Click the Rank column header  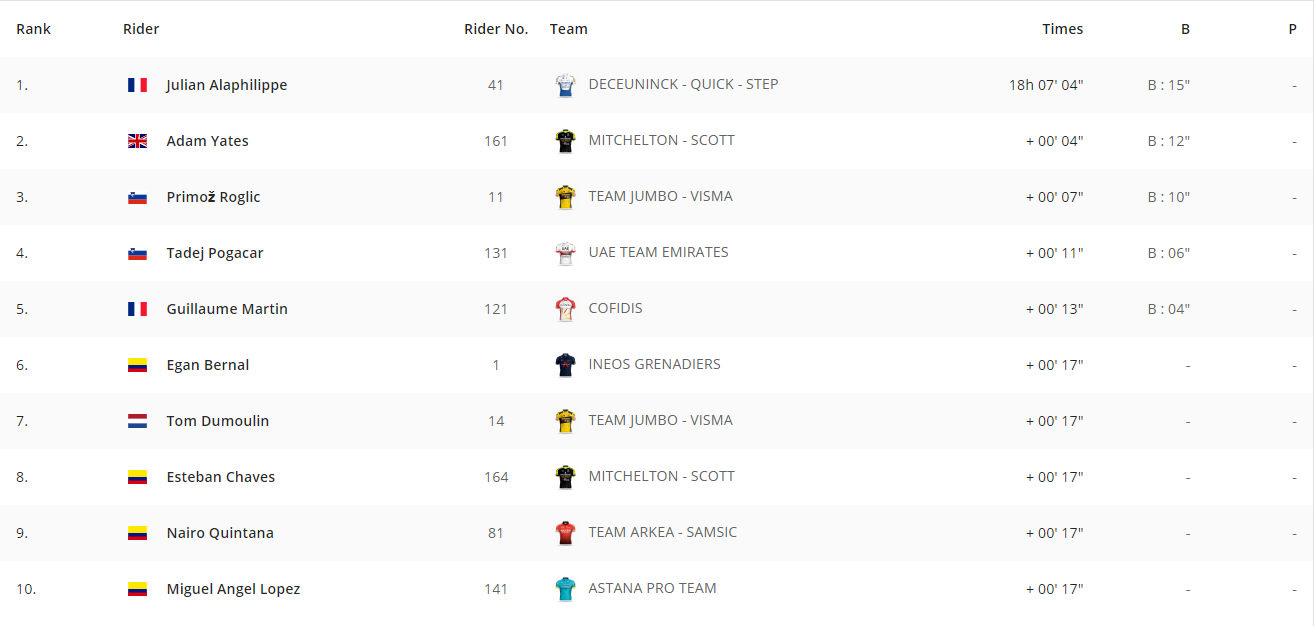point(34,29)
